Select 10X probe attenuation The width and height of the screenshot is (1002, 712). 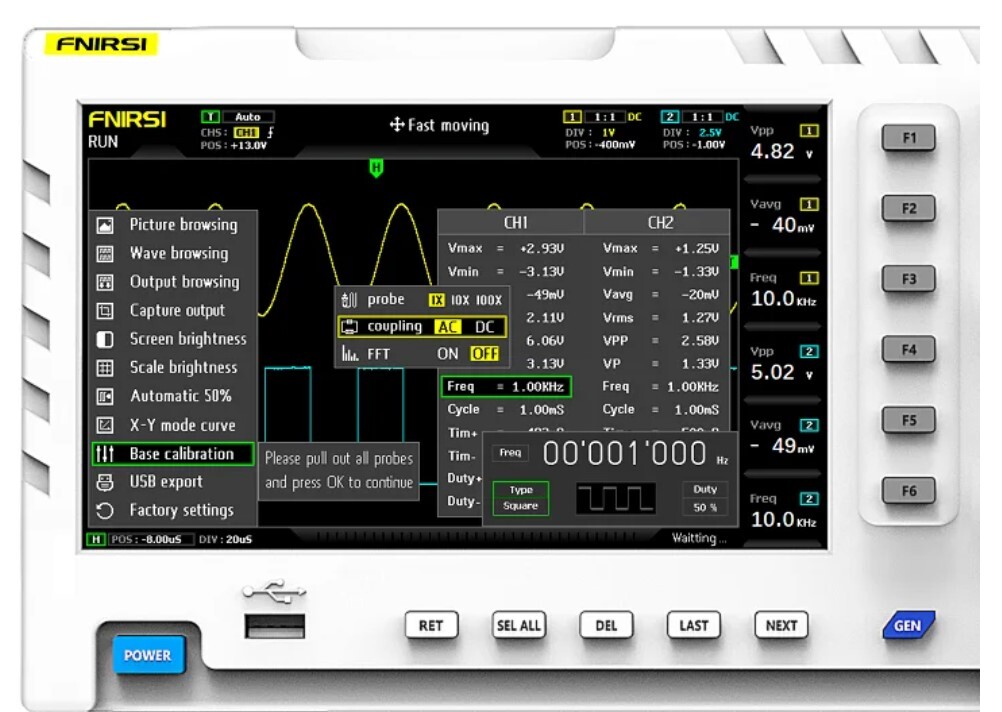459,300
